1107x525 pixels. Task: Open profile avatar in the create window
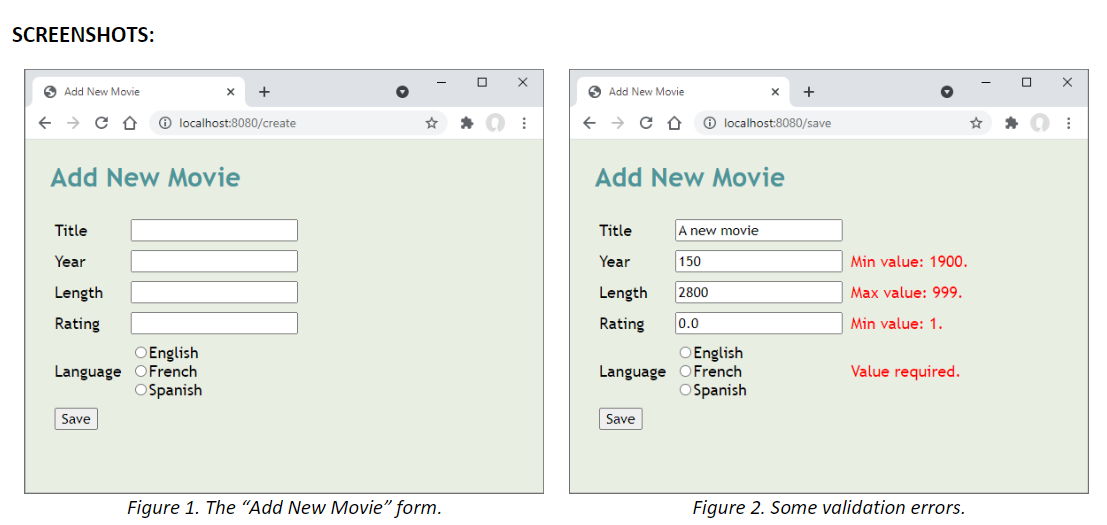(496, 123)
